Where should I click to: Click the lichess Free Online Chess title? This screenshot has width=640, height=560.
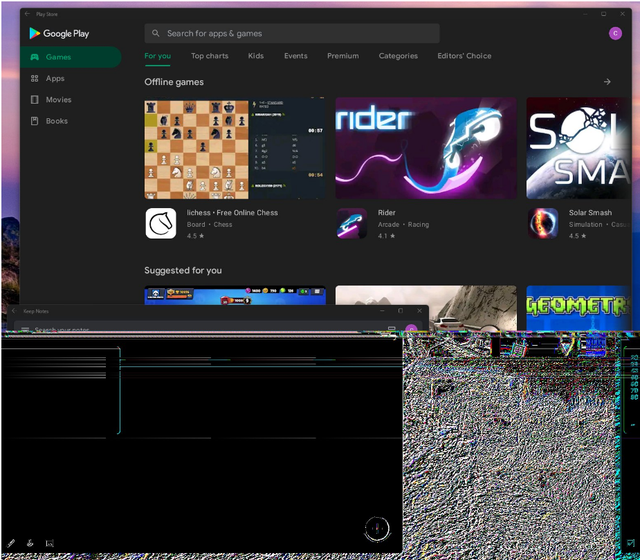click(232, 213)
